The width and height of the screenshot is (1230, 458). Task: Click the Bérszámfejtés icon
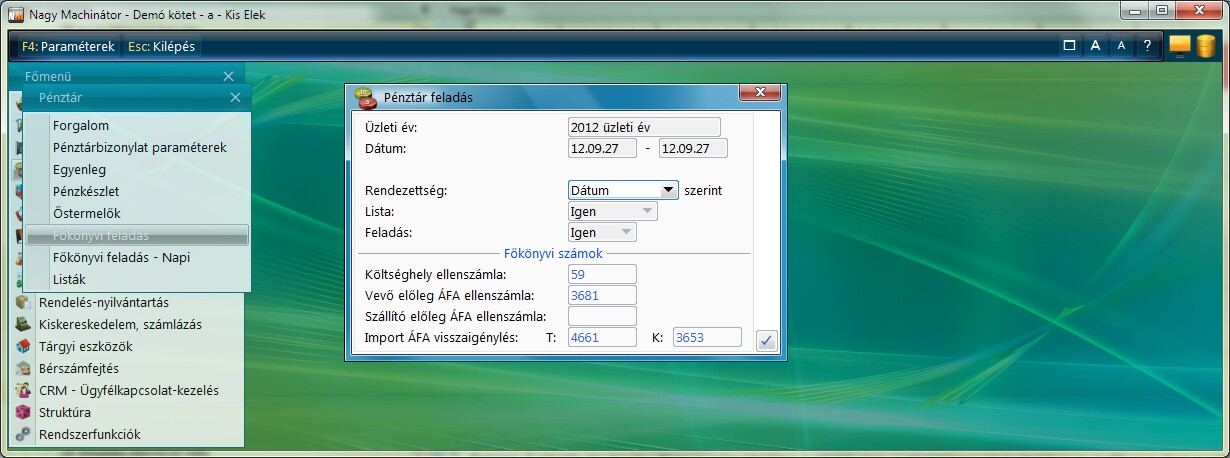23,368
